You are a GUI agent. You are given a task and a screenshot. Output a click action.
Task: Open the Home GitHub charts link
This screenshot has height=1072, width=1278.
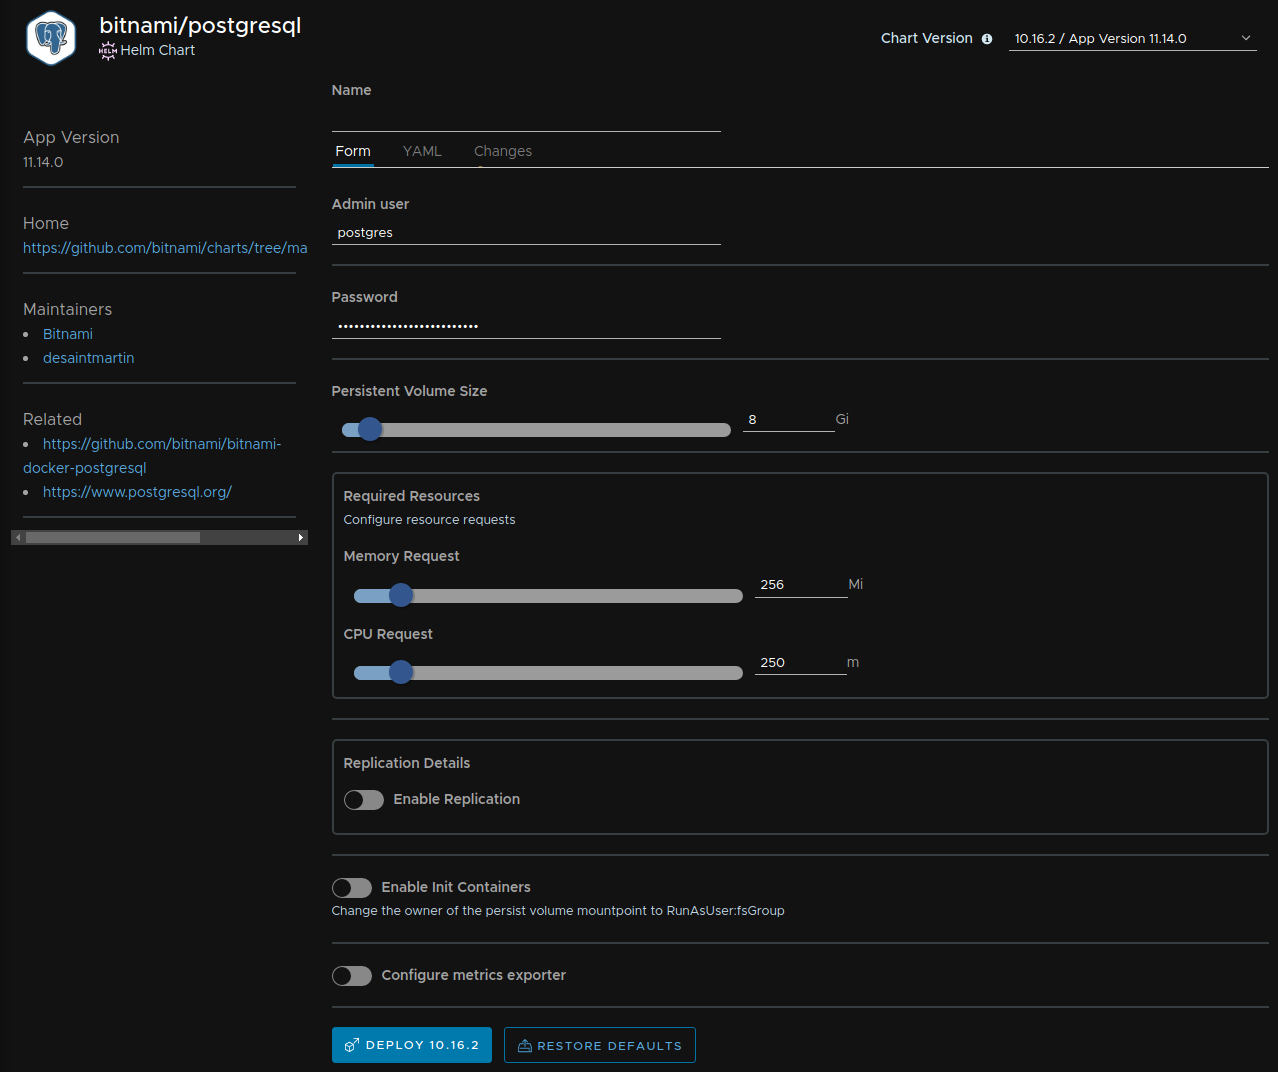tap(165, 248)
